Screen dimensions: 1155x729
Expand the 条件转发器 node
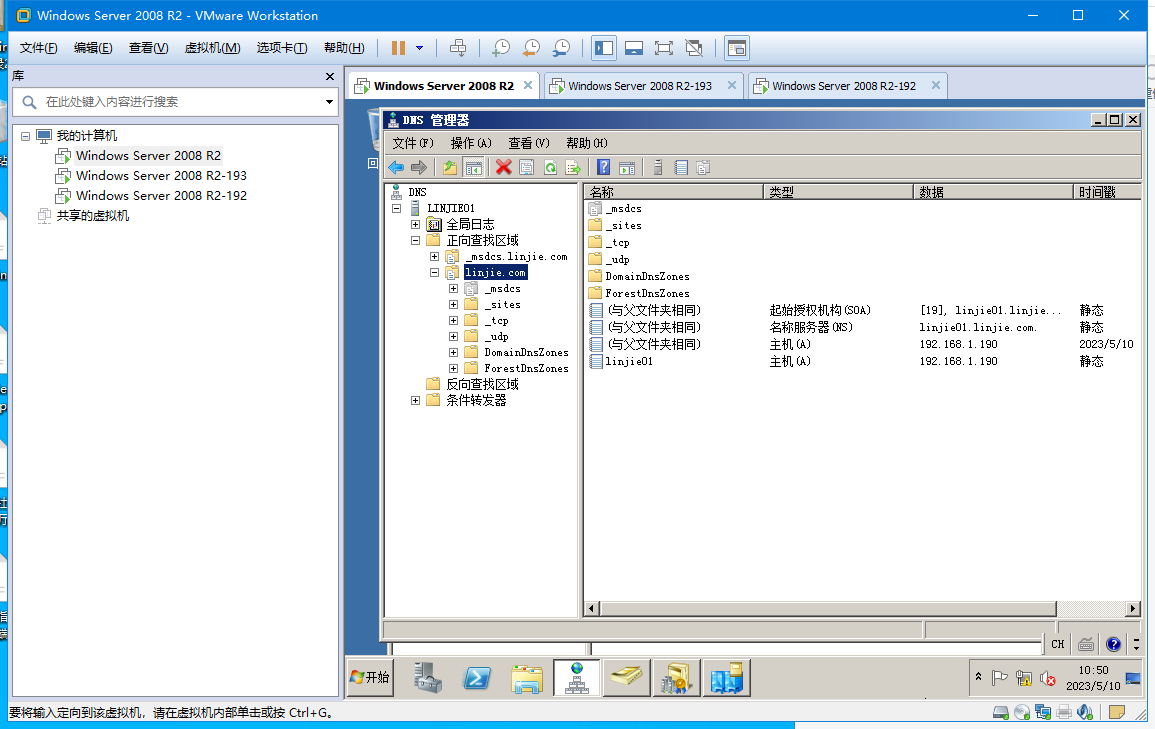(415, 401)
